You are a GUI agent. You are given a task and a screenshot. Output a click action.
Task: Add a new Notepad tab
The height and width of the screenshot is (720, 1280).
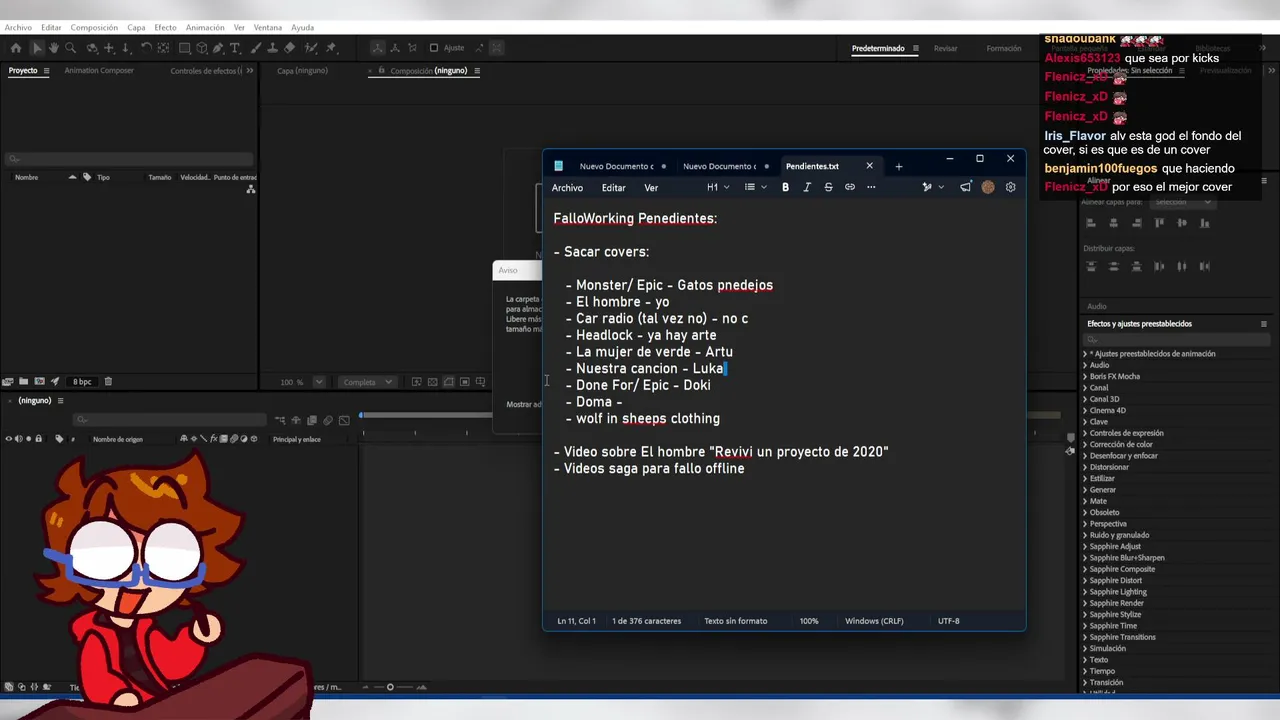coord(898,166)
